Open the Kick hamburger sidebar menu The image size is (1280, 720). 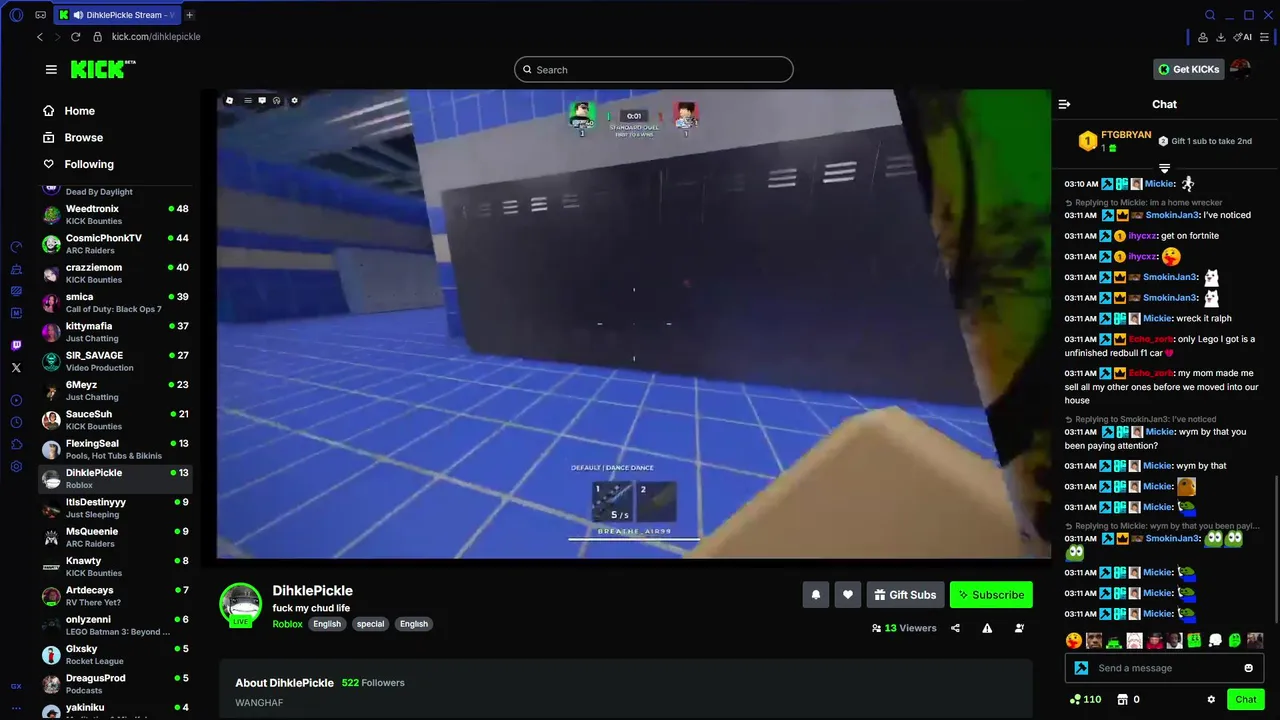click(51, 69)
